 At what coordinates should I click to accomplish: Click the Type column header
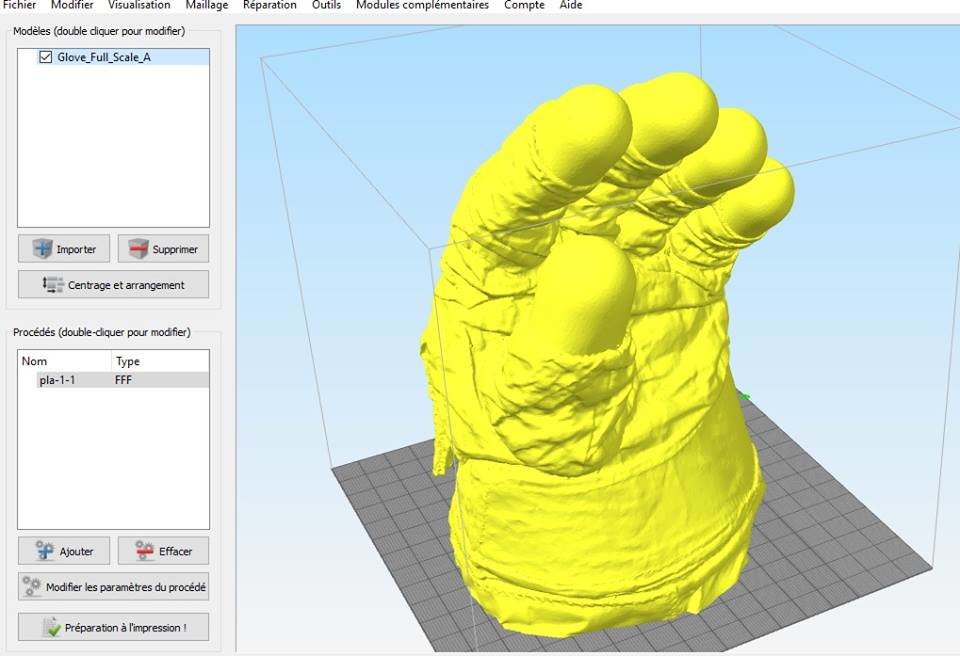point(128,361)
